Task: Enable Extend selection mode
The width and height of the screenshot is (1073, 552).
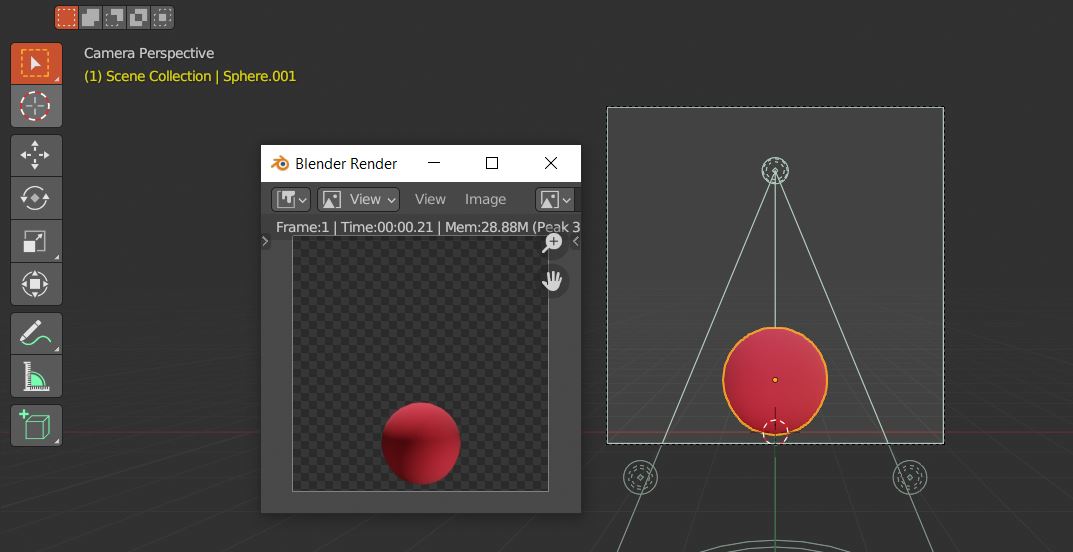Action: 90,17
